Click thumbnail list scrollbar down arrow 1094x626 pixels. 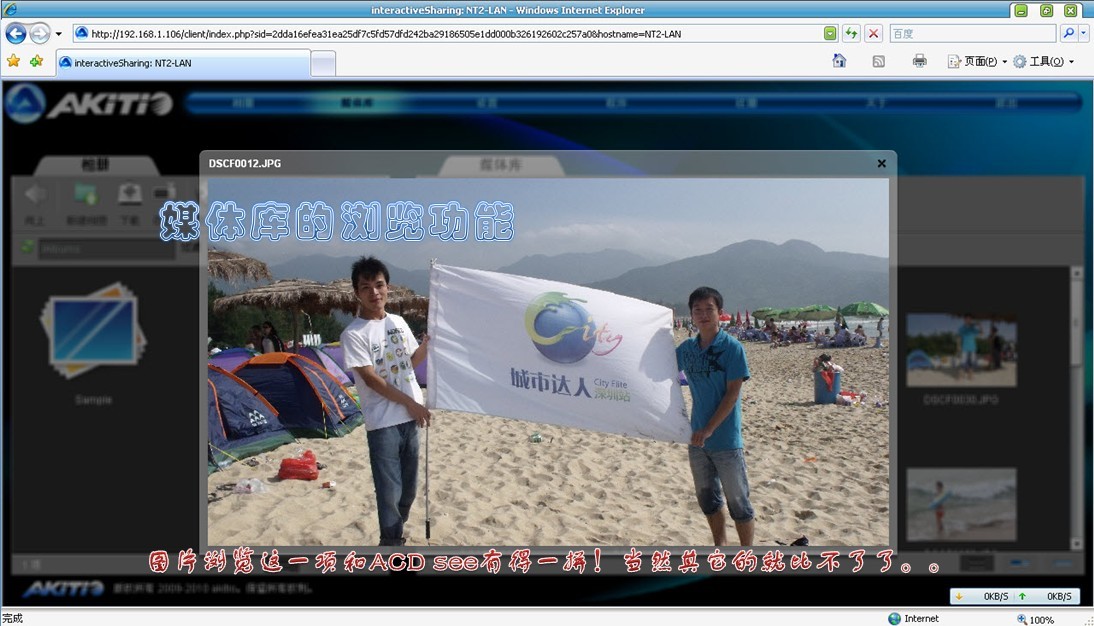pos(1077,543)
